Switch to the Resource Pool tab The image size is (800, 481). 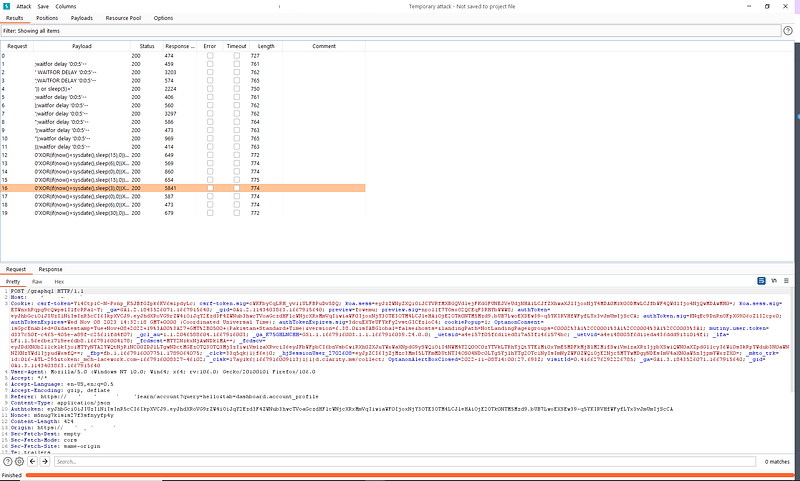(x=123, y=18)
